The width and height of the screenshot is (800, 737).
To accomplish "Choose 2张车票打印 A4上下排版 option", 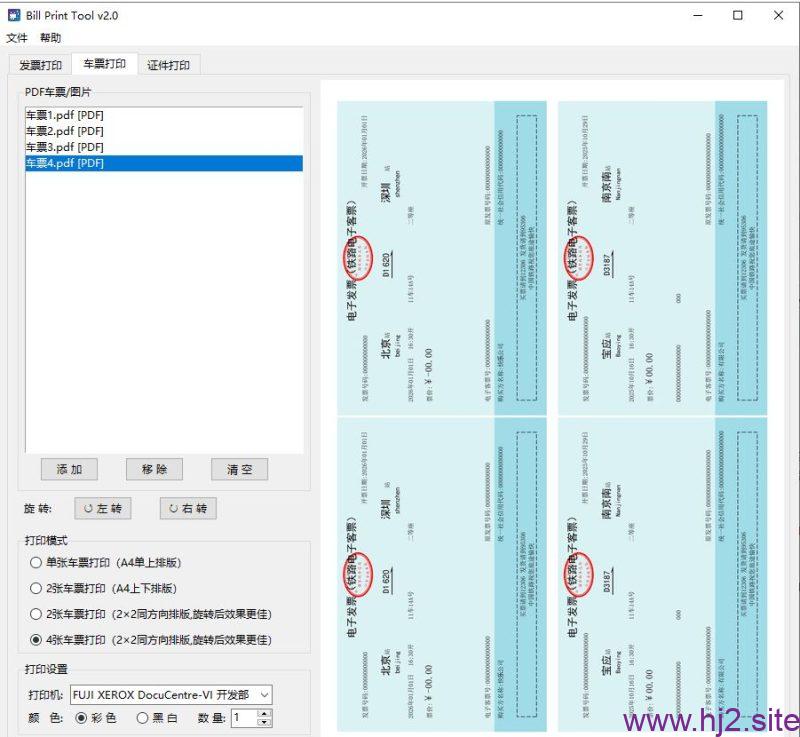I will 104,588.
